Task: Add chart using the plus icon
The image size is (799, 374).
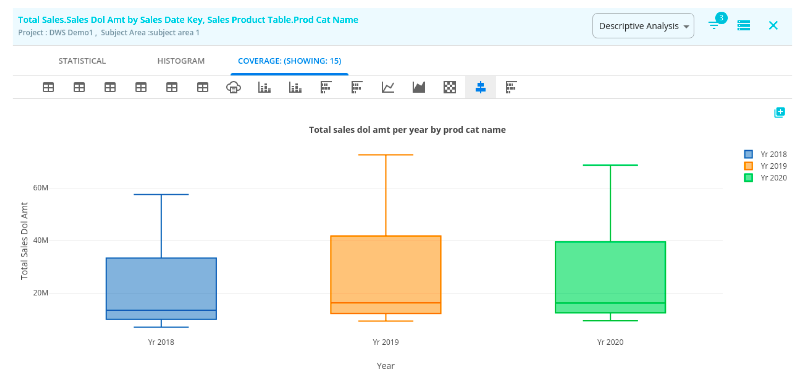Action: point(779,113)
